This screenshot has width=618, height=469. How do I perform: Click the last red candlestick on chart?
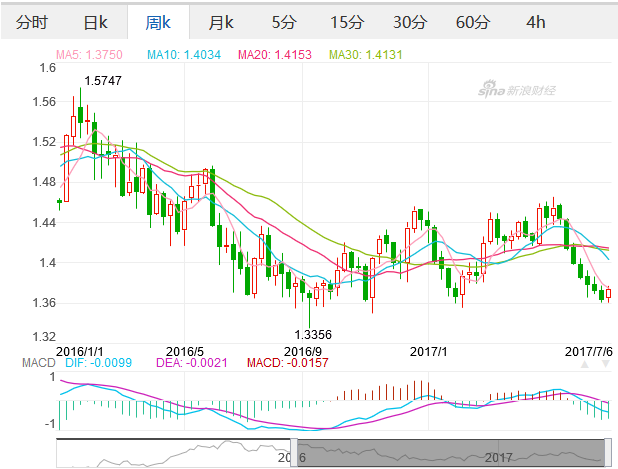point(609,294)
